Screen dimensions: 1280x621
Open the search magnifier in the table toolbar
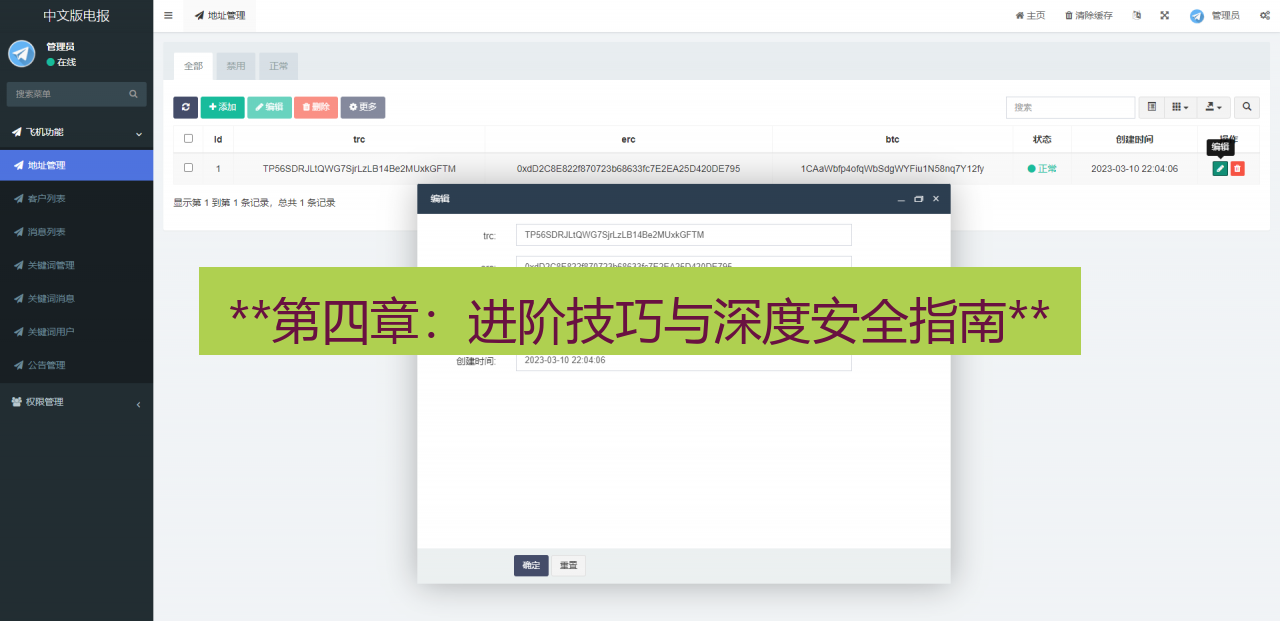click(1246, 107)
